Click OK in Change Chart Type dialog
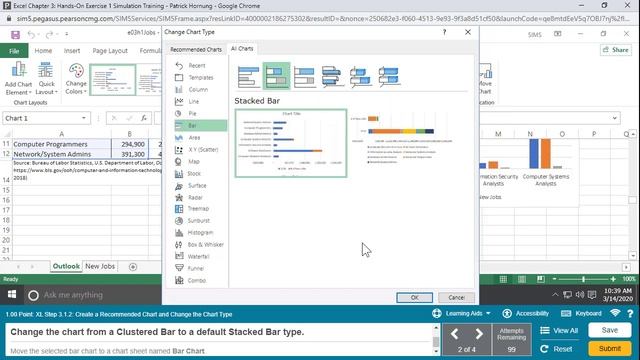The height and width of the screenshot is (360, 640). [x=414, y=298]
